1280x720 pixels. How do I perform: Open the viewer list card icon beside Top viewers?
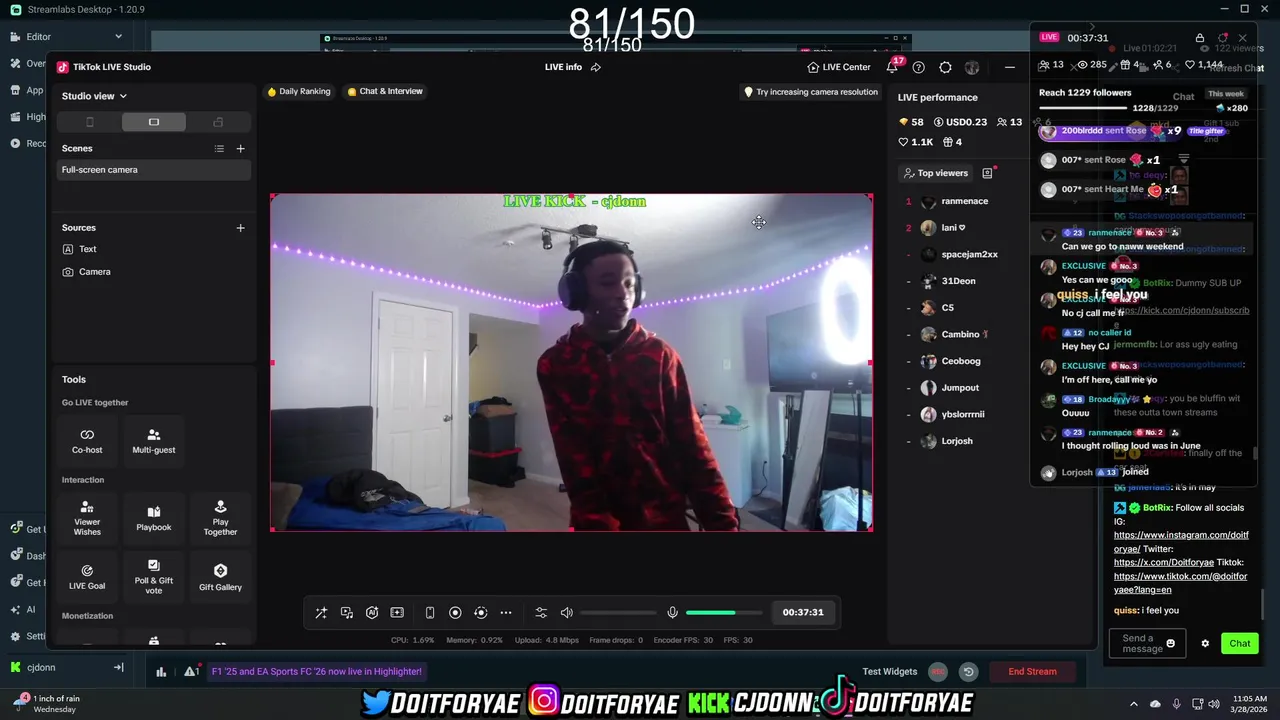[987, 173]
